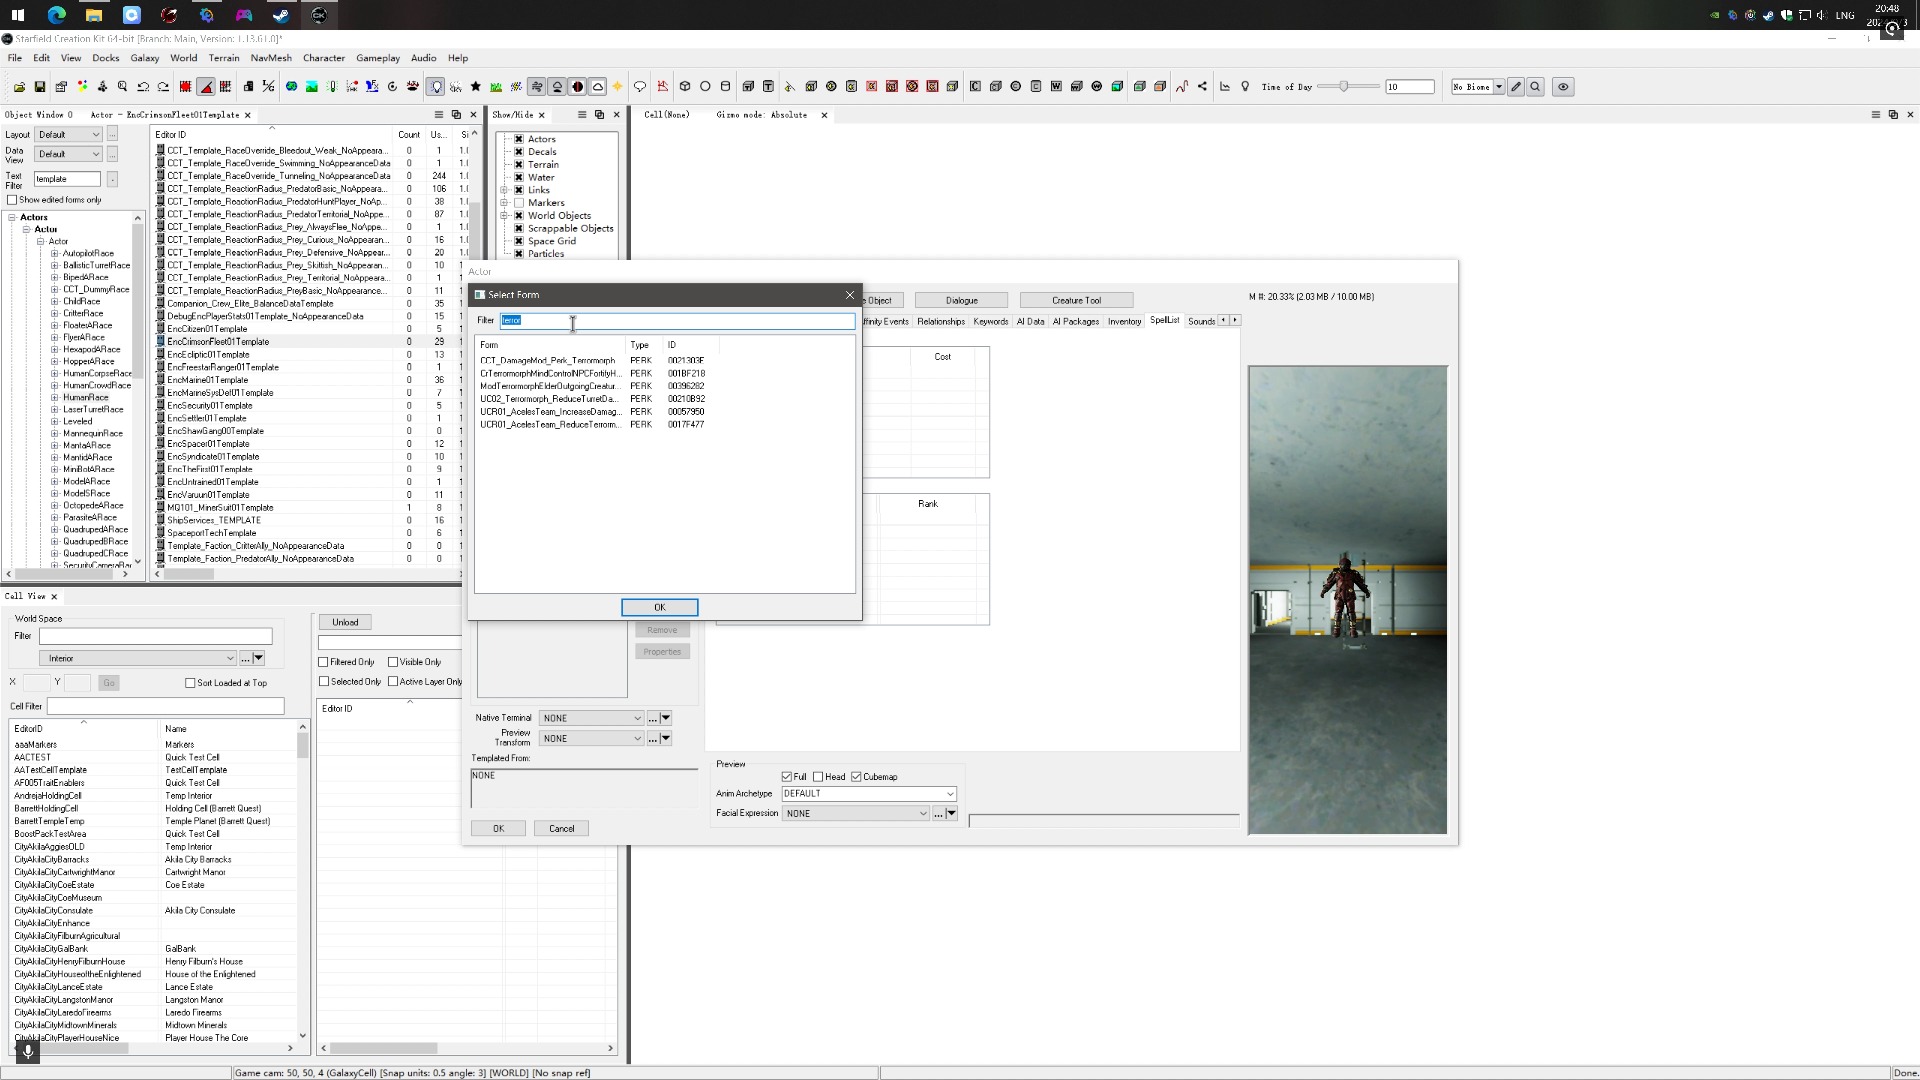Enable Show edited forms only checkbox
The height and width of the screenshot is (1080, 1920).
12,200
